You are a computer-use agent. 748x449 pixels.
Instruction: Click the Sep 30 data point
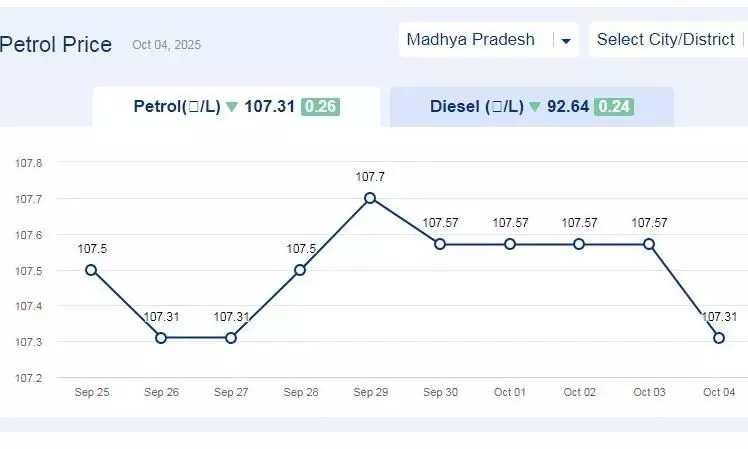(440, 244)
